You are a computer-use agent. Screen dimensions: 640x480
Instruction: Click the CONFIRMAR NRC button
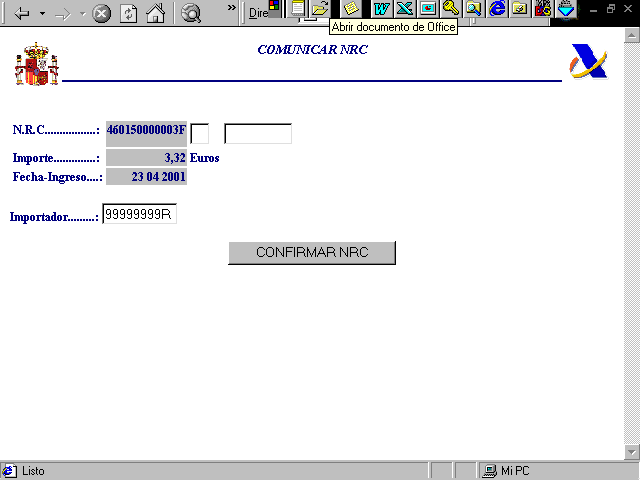312,253
